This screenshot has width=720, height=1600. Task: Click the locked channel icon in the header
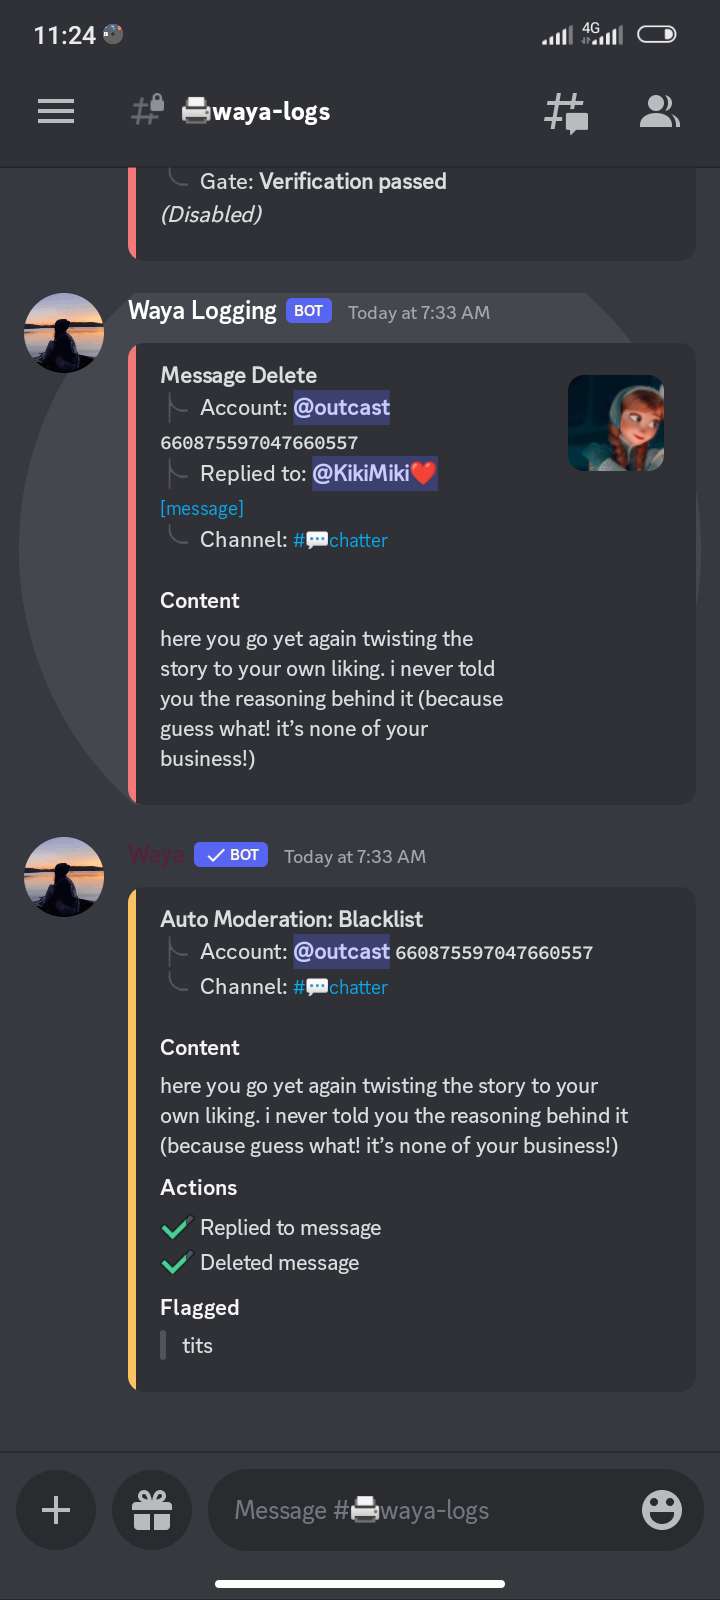(x=146, y=111)
